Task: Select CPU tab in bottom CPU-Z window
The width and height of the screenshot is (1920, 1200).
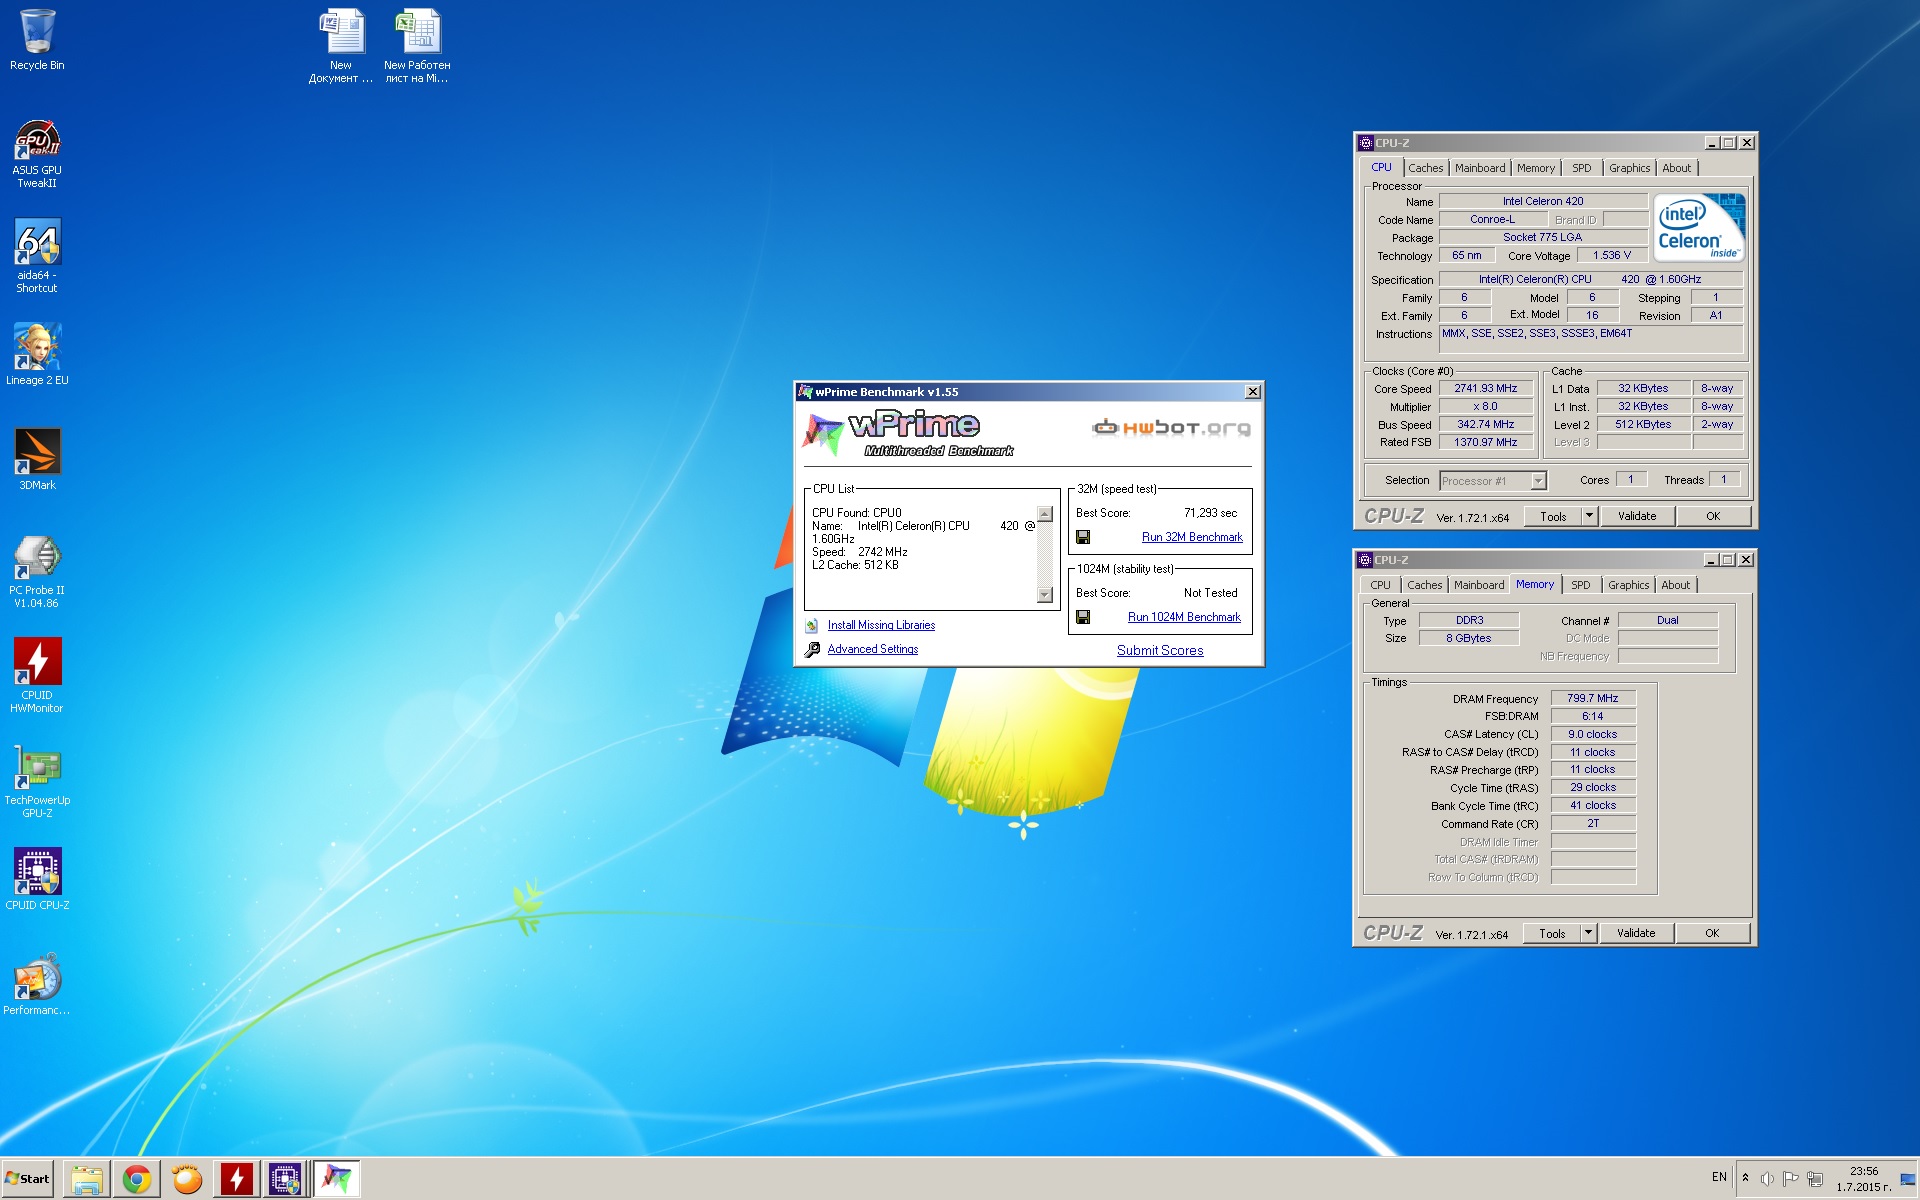Action: coord(1380,585)
